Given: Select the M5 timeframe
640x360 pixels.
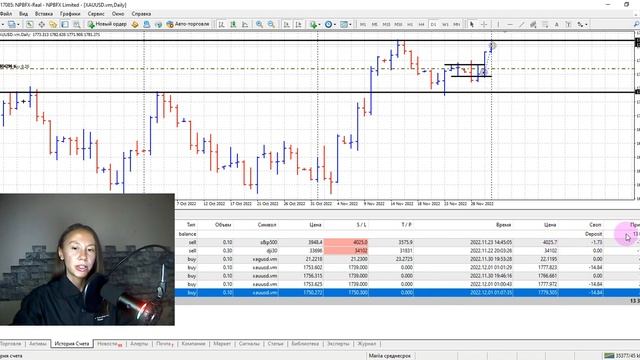Looking at the screenshot, I should [x=374, y=24].
